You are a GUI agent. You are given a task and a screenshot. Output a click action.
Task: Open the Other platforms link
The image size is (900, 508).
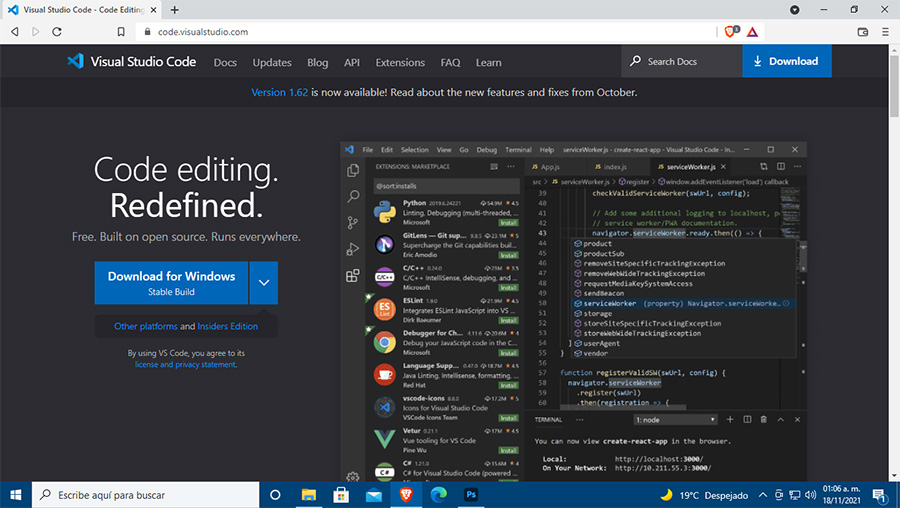(x=146, y=326)
